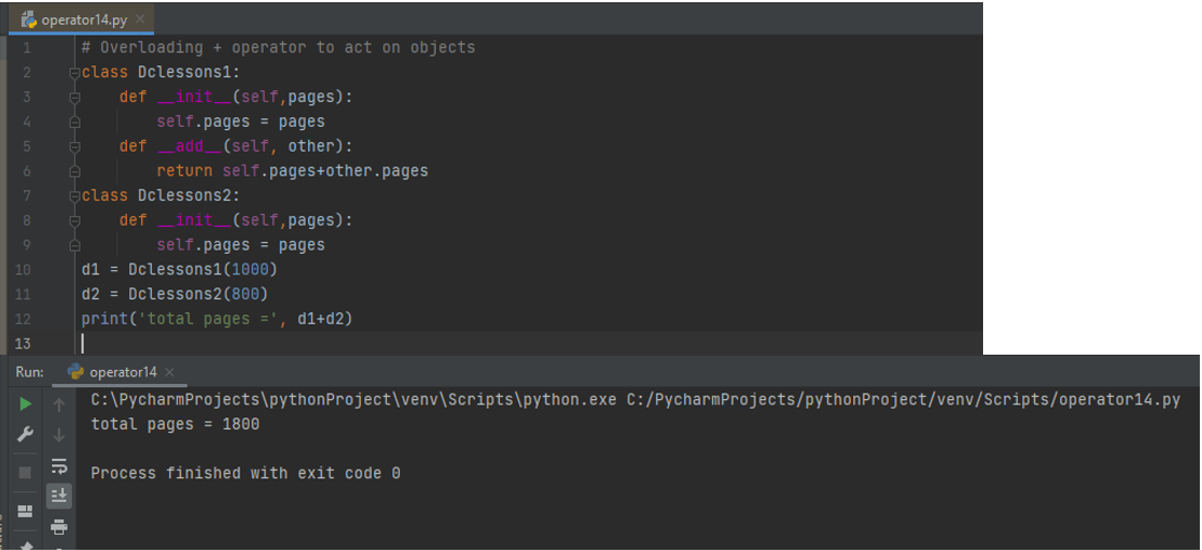Toggle soft-wrap in the Run console
This screenshot has width=1202, height=550.
point(59,466)
